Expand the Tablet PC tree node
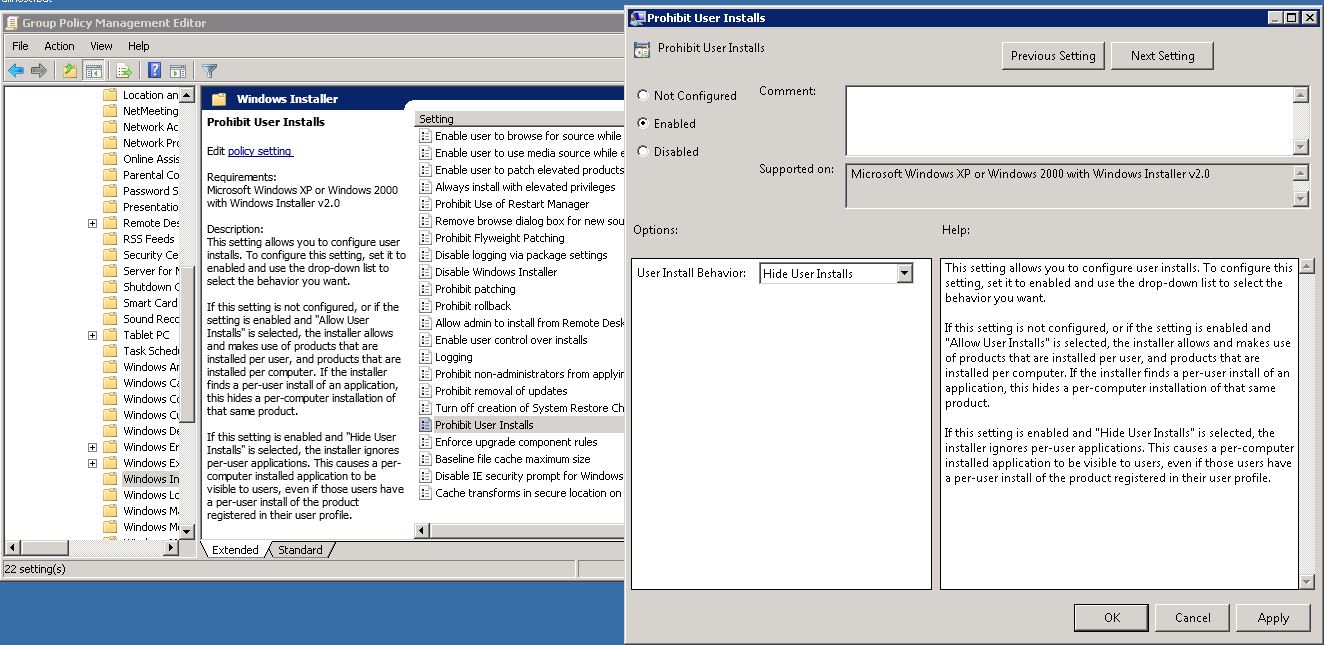 point(93,335)
